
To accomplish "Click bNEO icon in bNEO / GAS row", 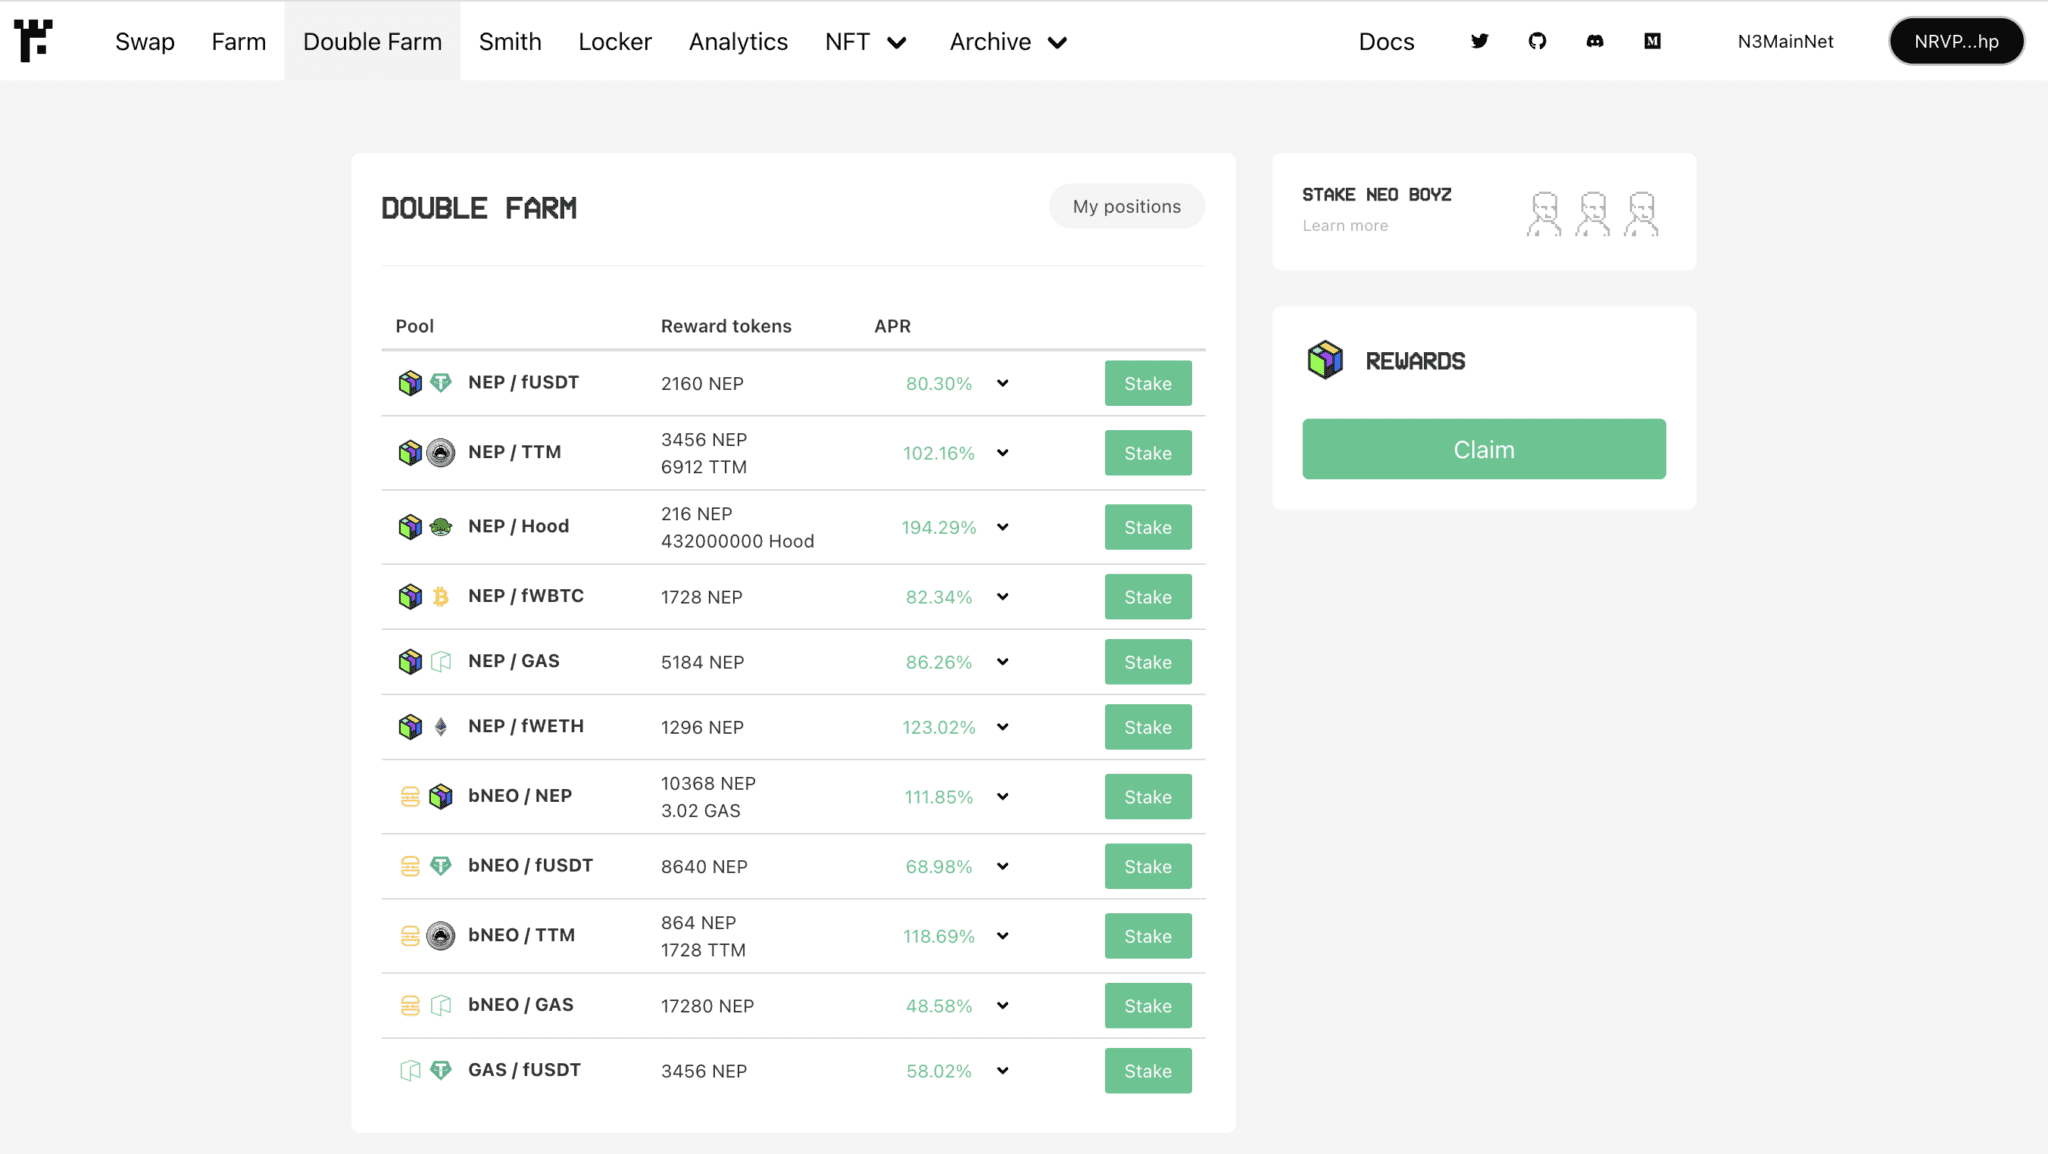I will tap(410, 1005).
